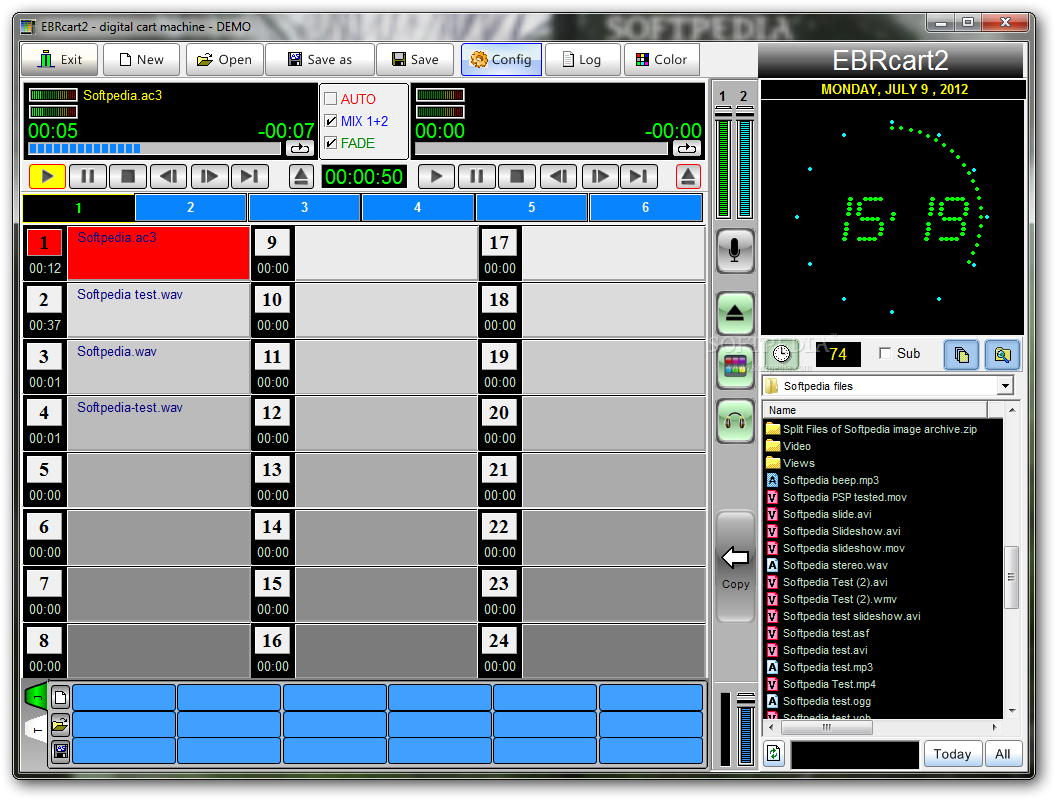Start playback on player 2
This screenshot has height=800, width=1056.
tap(436, 176)
